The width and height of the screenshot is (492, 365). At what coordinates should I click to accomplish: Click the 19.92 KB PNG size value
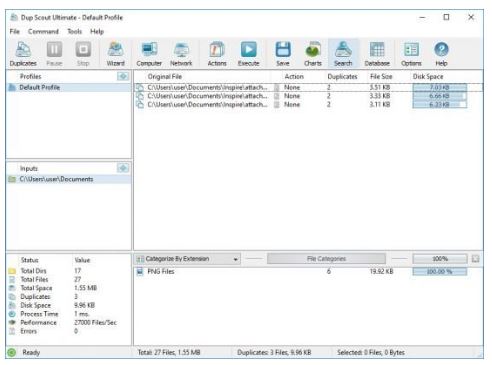pos(381,272)
